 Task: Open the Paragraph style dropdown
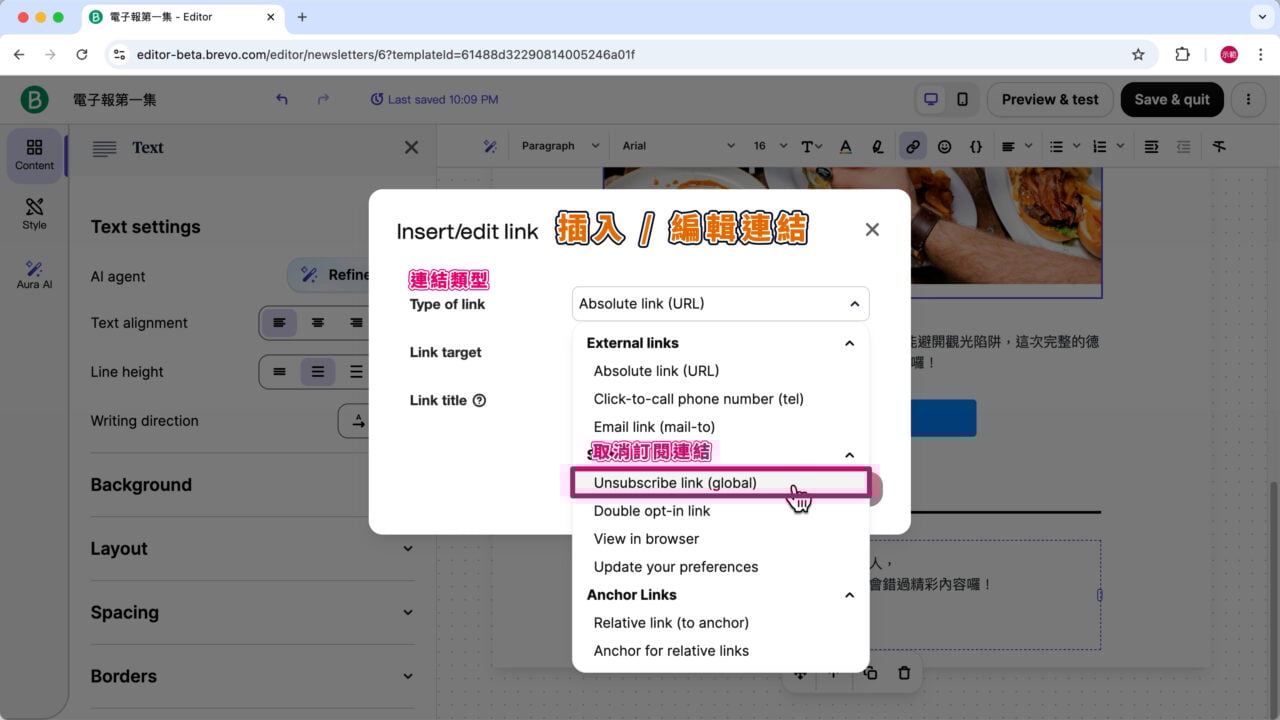coord(559,145)
